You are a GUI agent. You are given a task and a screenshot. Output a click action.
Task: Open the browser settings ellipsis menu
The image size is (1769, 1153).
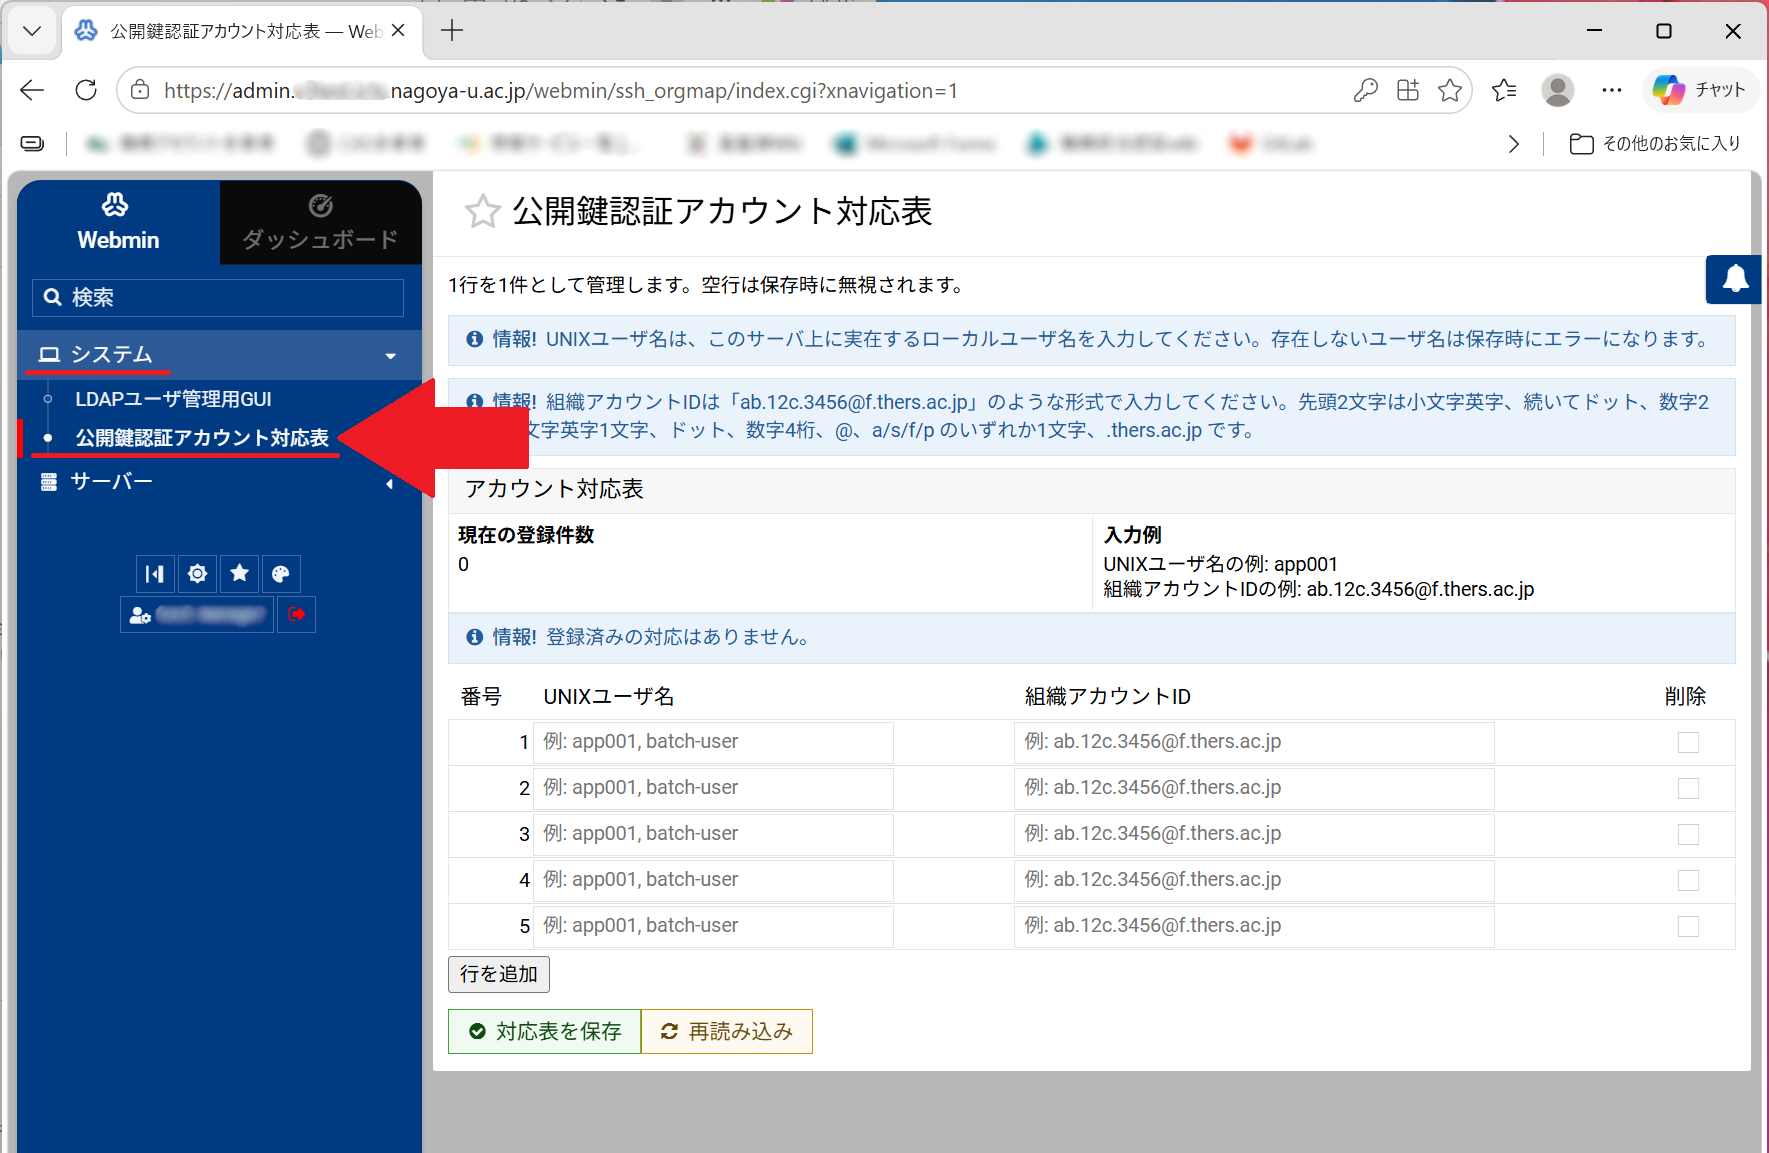(x=1612, y=91)
